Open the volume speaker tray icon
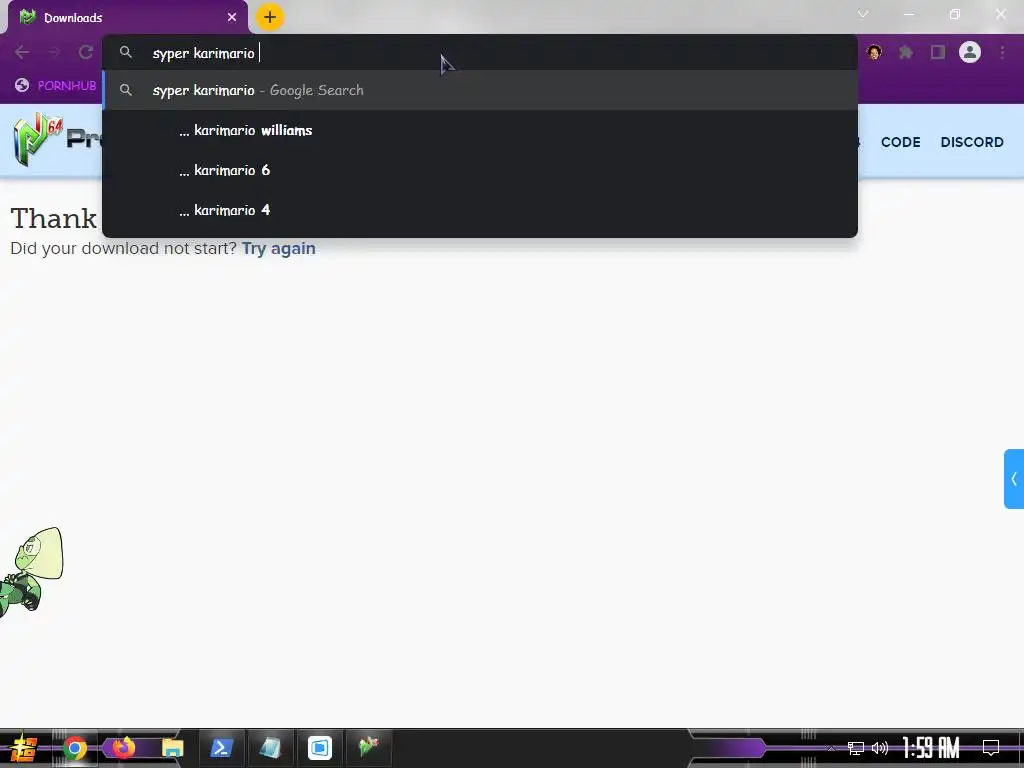Viewport: 1024px width, 768px height. pos(880,748)
